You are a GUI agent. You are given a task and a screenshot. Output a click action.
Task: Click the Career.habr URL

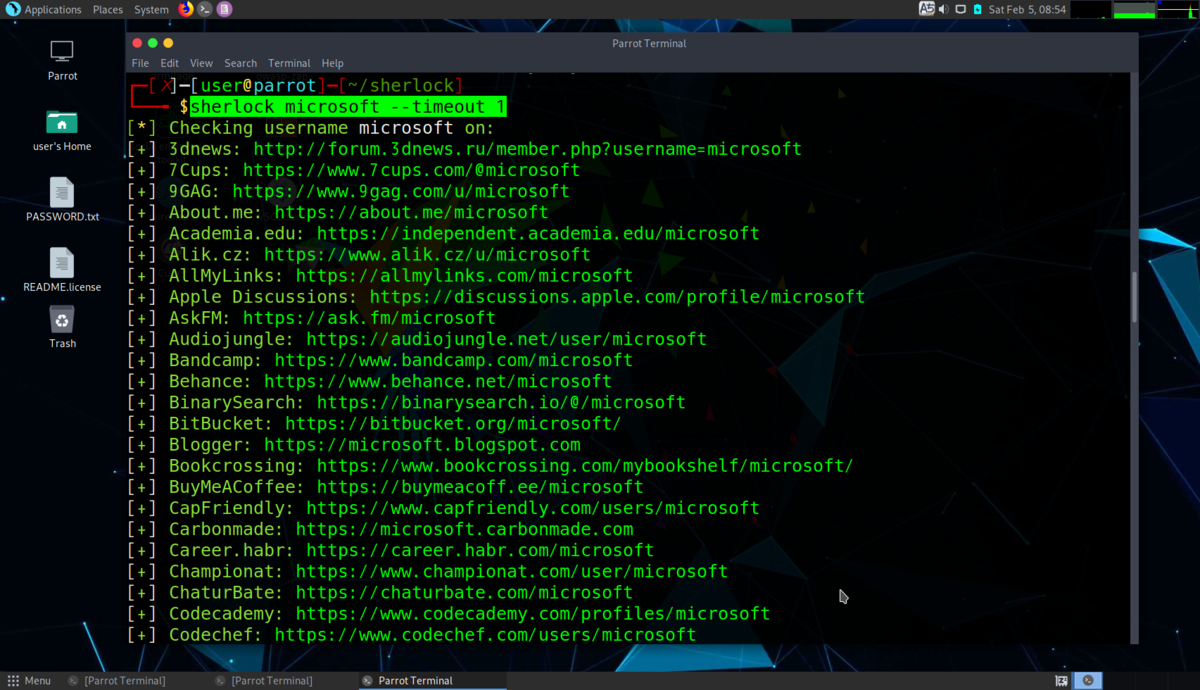coord(480,550)
